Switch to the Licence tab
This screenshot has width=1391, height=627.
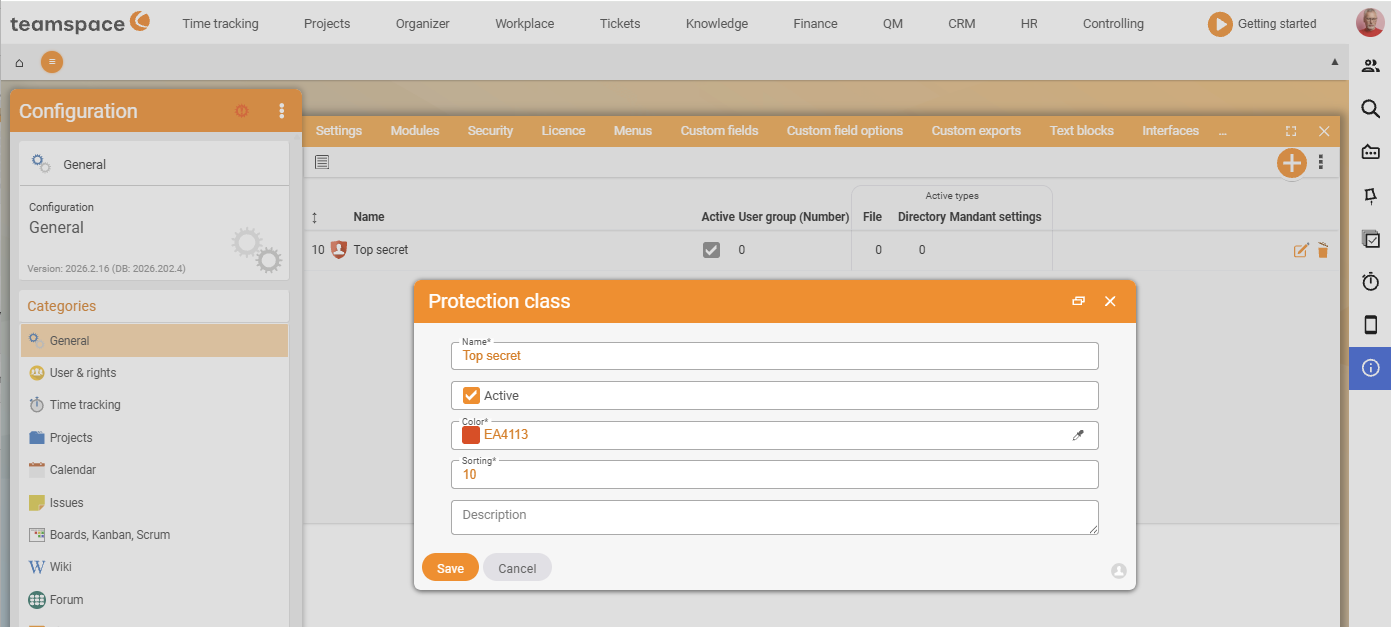pyautogui.click(x=564, y=131)
